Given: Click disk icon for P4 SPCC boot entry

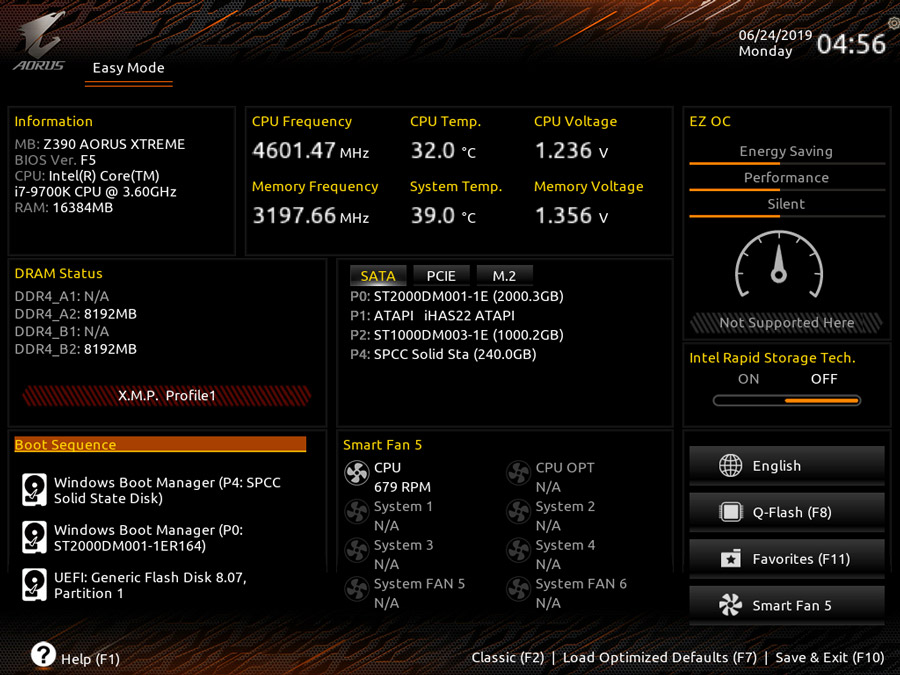Looking at the screenshot, I should (x=34, y=490).
